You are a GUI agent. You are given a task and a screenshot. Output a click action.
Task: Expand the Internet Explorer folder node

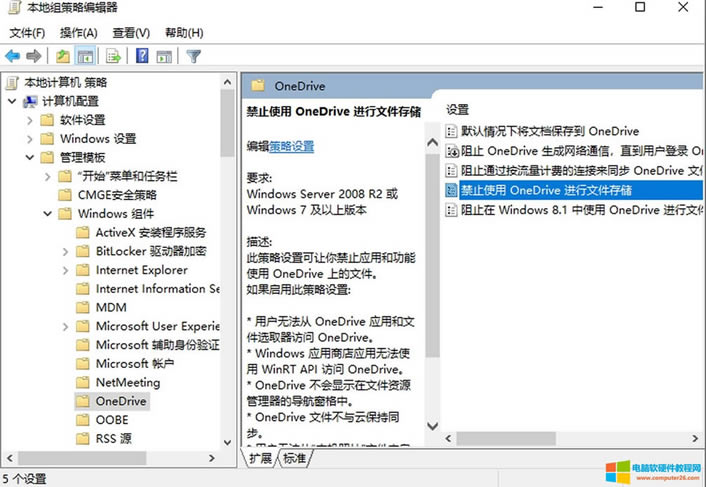(66, 270)
